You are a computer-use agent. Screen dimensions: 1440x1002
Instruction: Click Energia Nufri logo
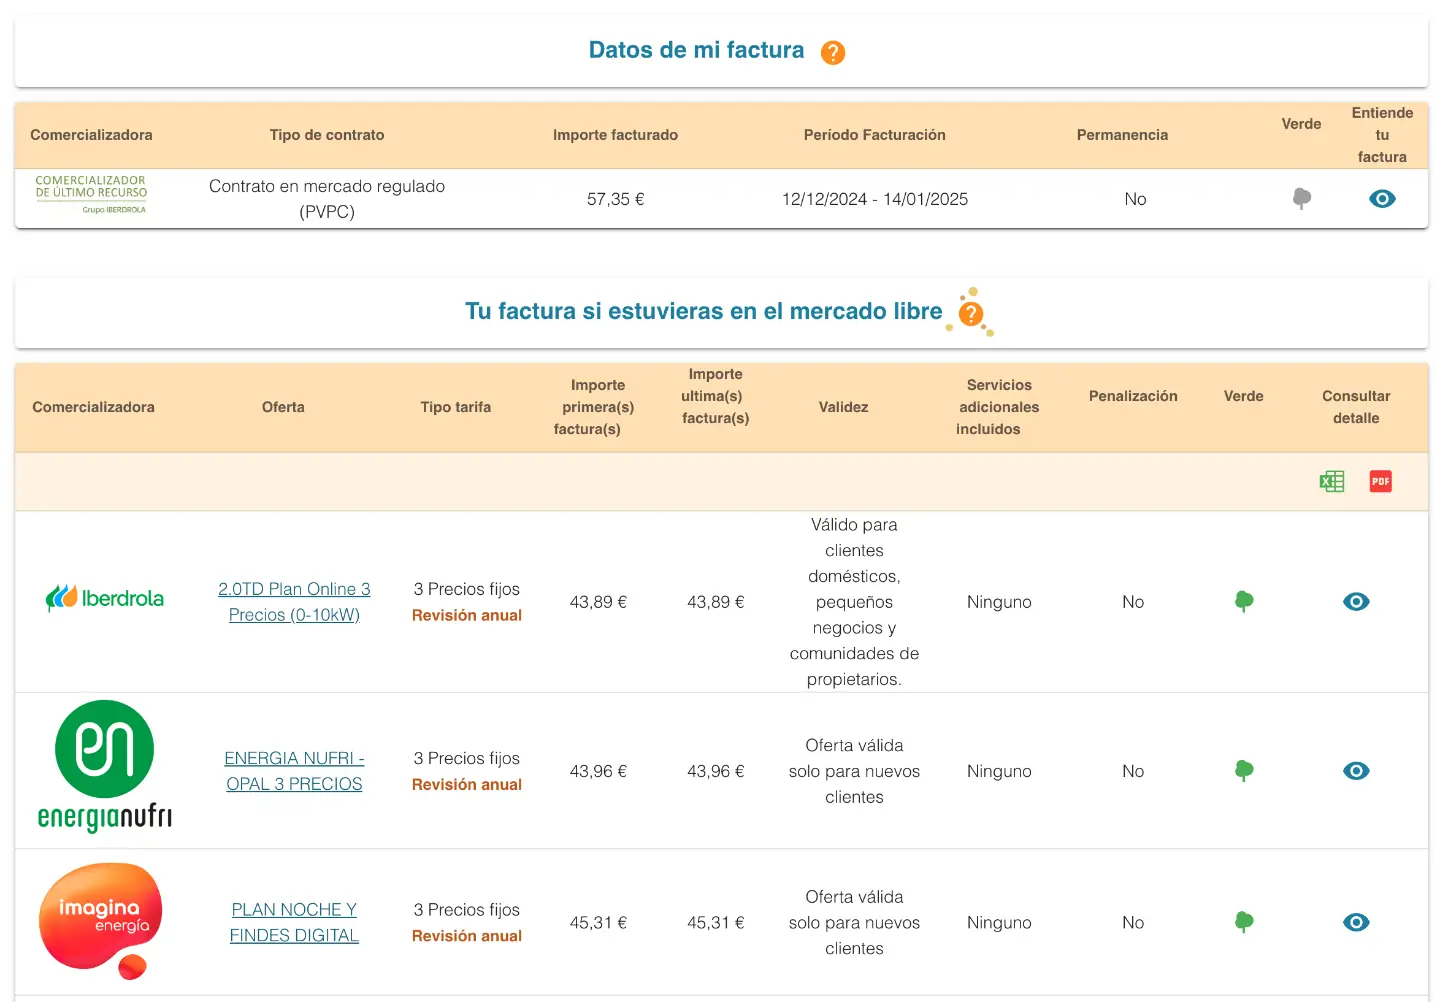point(104,767)
